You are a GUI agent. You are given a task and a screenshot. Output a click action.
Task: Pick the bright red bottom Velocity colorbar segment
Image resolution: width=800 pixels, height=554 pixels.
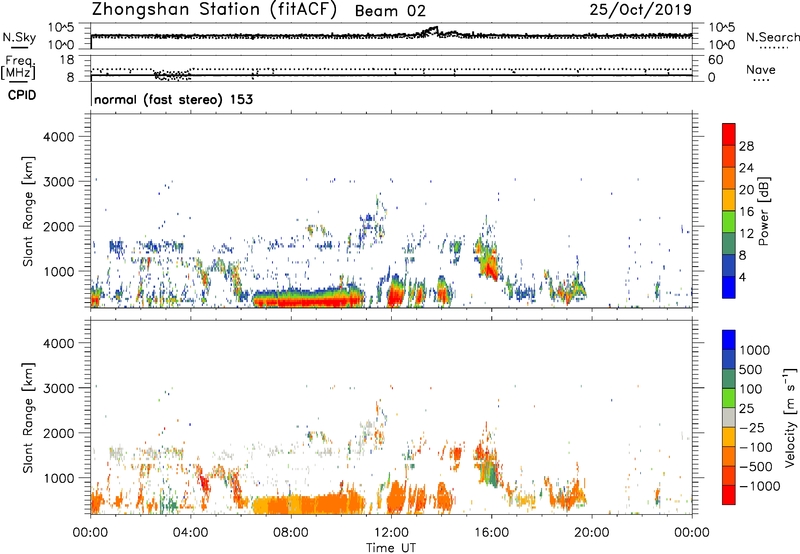(x=729, y=495)
